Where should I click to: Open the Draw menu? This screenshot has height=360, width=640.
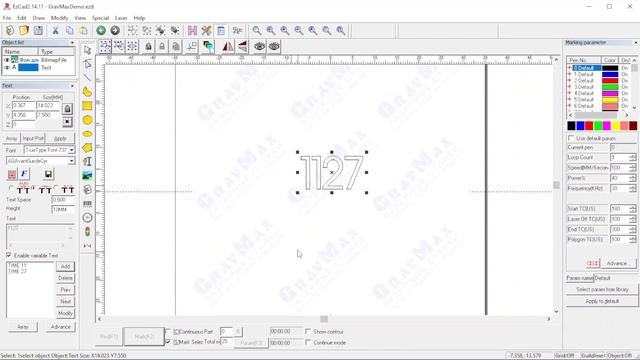39,18
